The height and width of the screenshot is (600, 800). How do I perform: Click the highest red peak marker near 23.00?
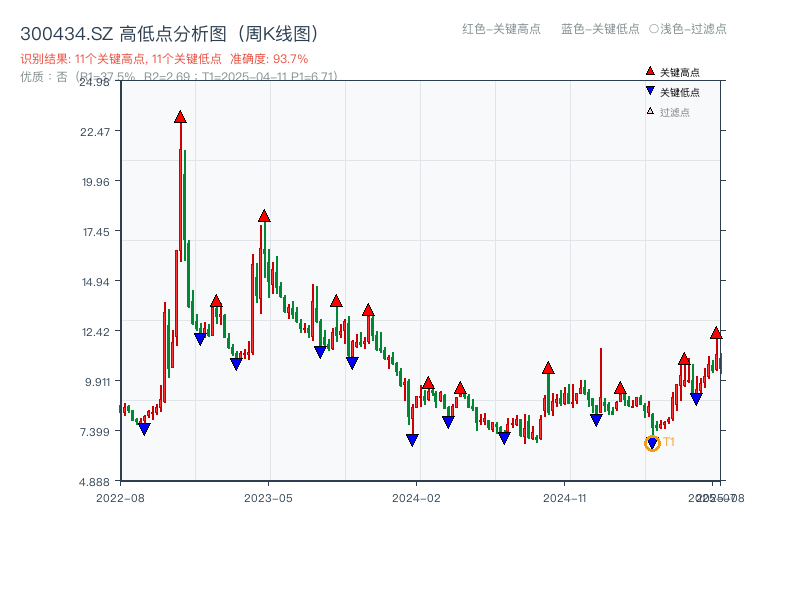click(x=179, y=116)
